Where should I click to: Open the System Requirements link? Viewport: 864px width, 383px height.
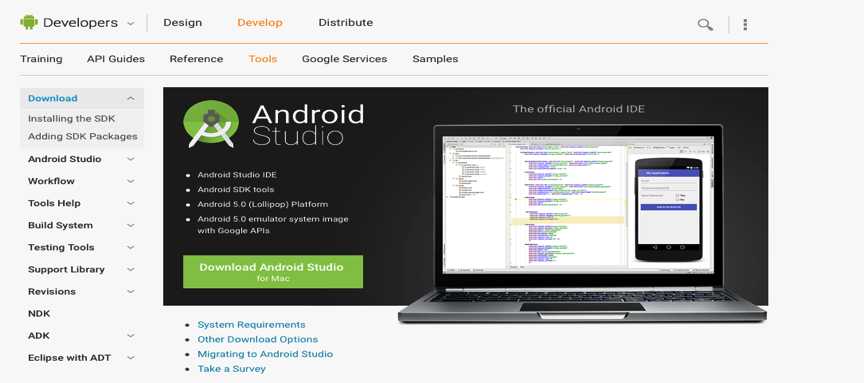coord(251,325)
